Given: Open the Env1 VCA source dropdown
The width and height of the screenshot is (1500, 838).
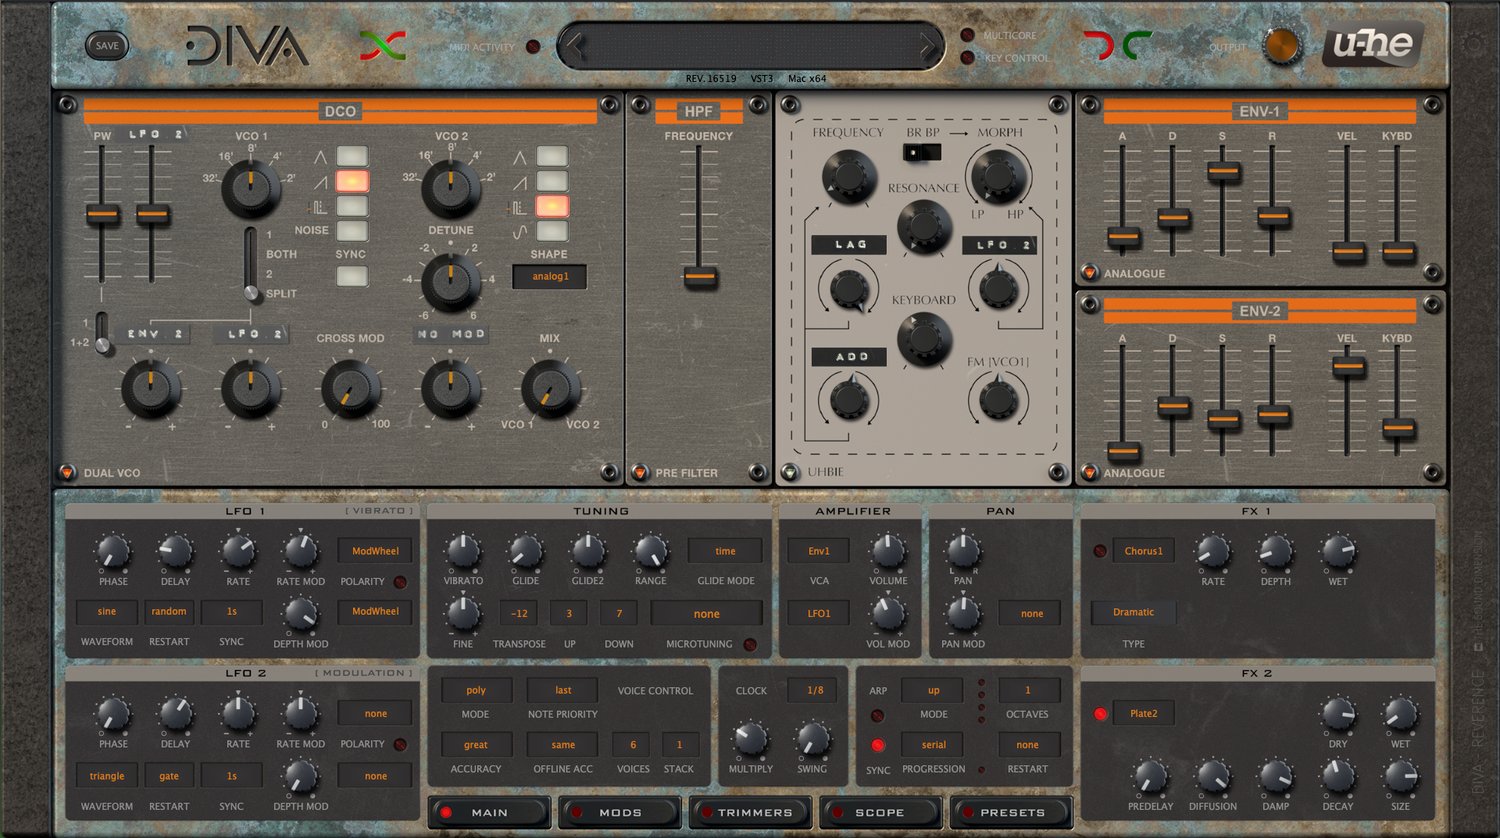Looking at the screenshot, I should [x=819, y=551].
